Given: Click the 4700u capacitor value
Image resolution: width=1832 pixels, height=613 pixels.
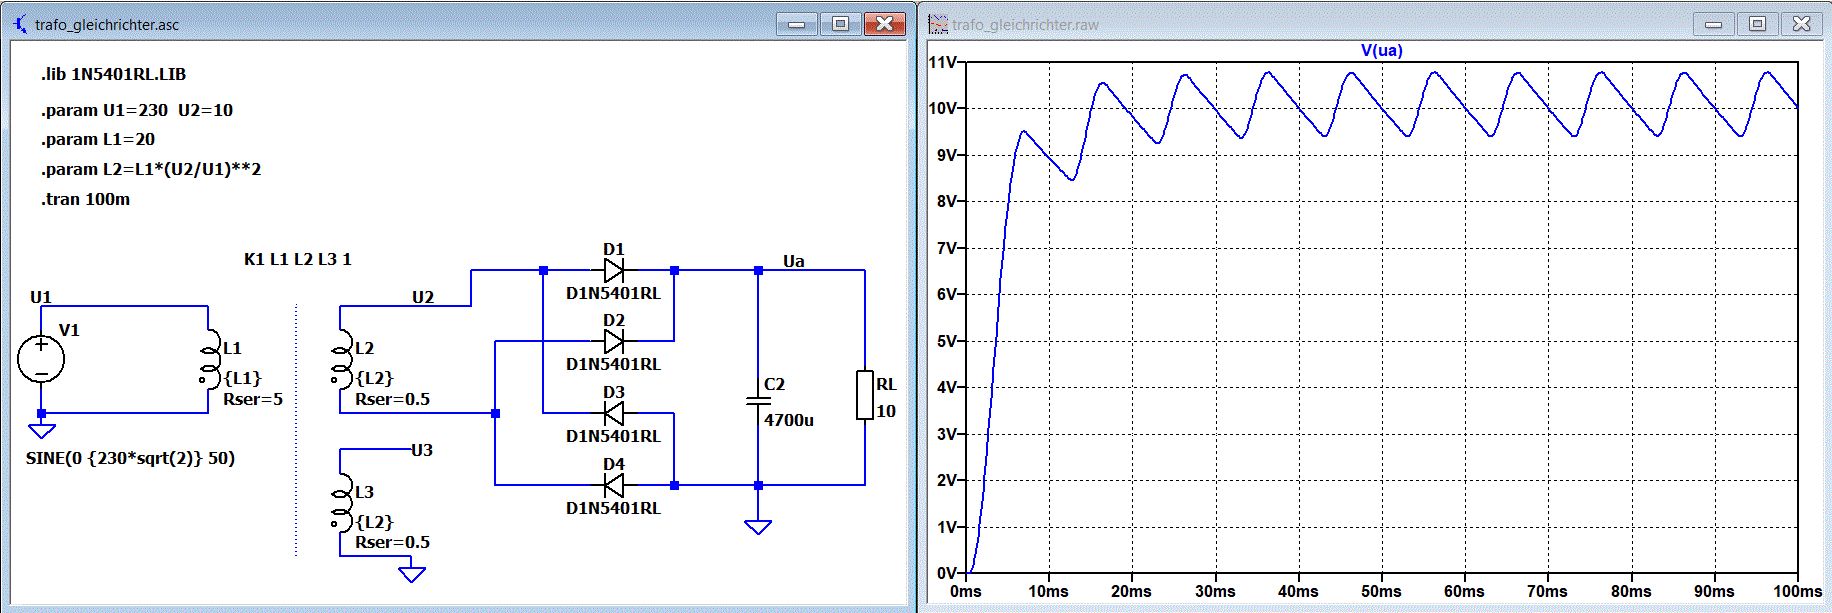Looking at the screenshot, I should point(789,420).
